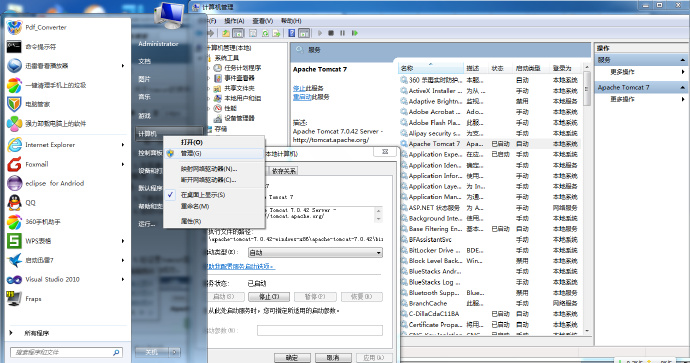Open 电脑管家 shield icon

click(x=14, y=104)
